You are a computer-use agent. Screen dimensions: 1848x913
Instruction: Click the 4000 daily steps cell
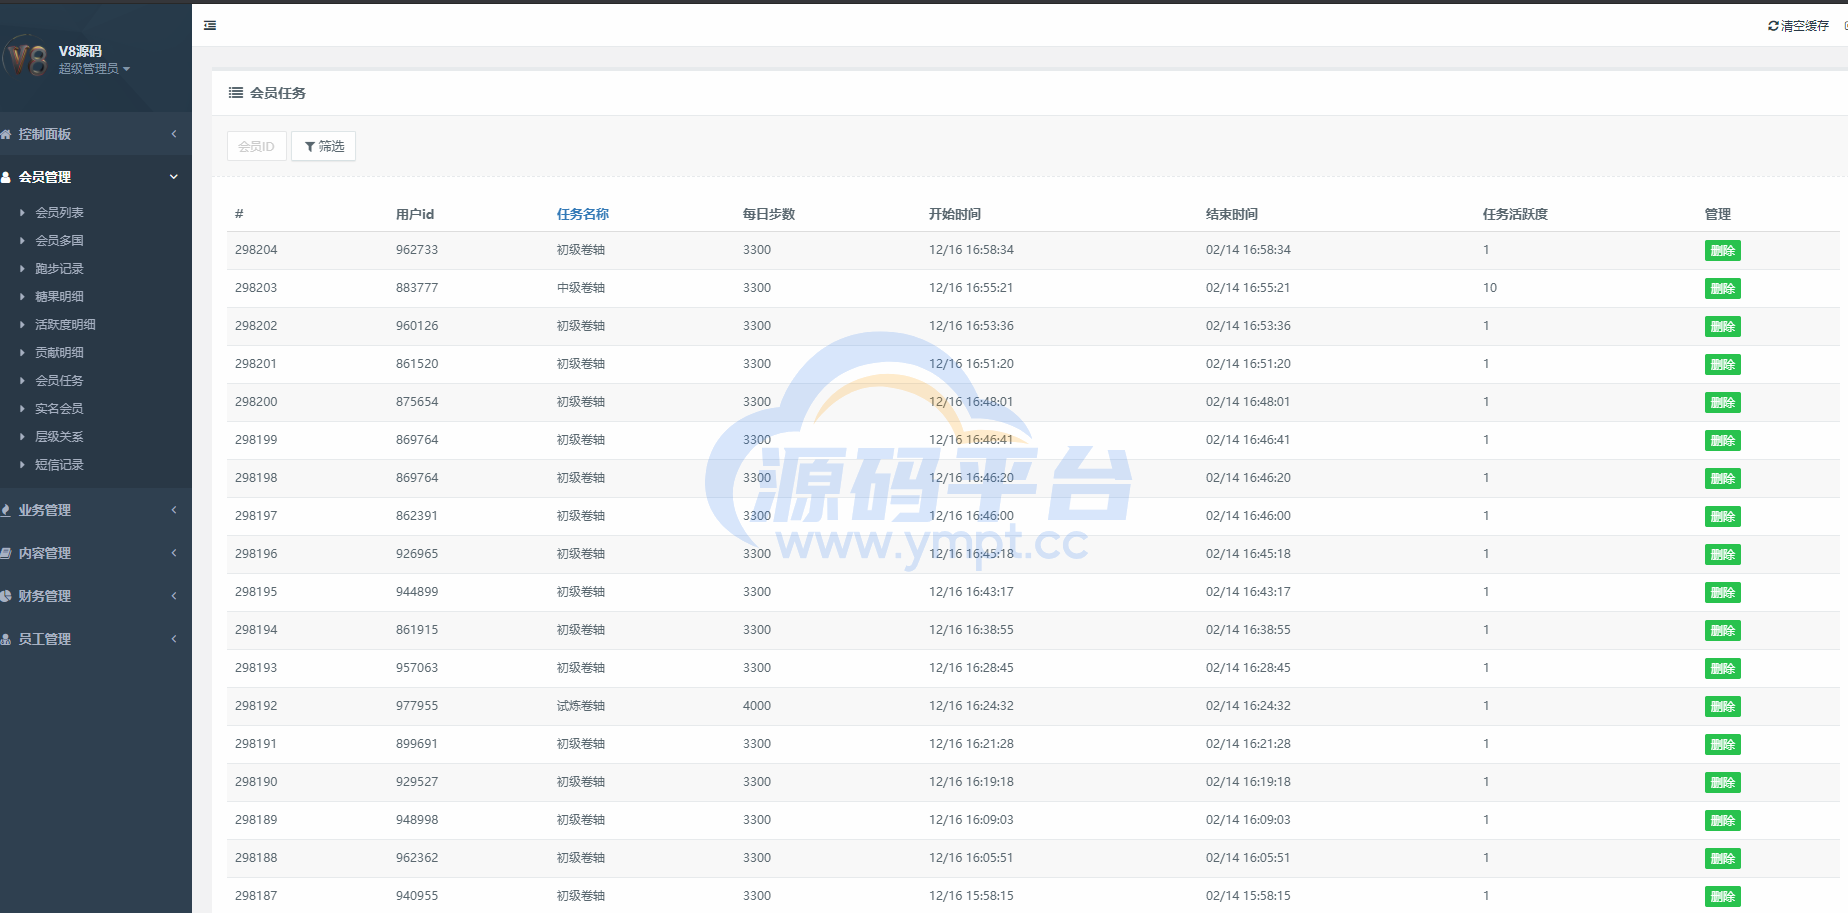tap(757, 706)
